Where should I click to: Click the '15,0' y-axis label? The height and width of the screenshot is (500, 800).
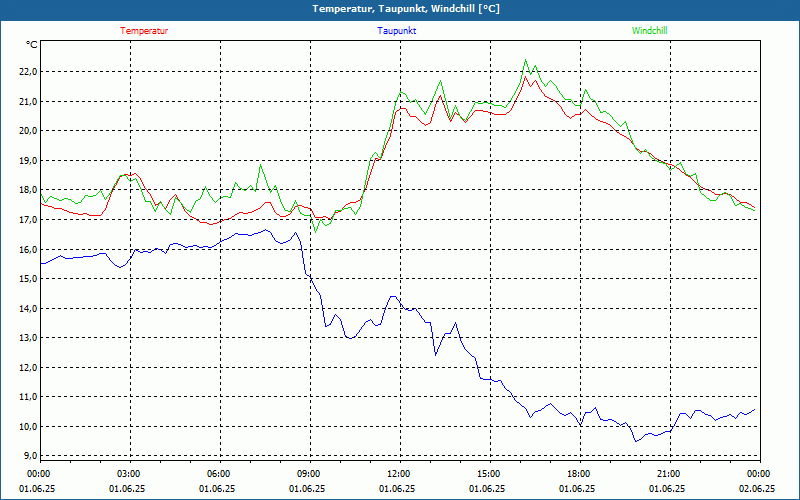click(x=28, y=279)
